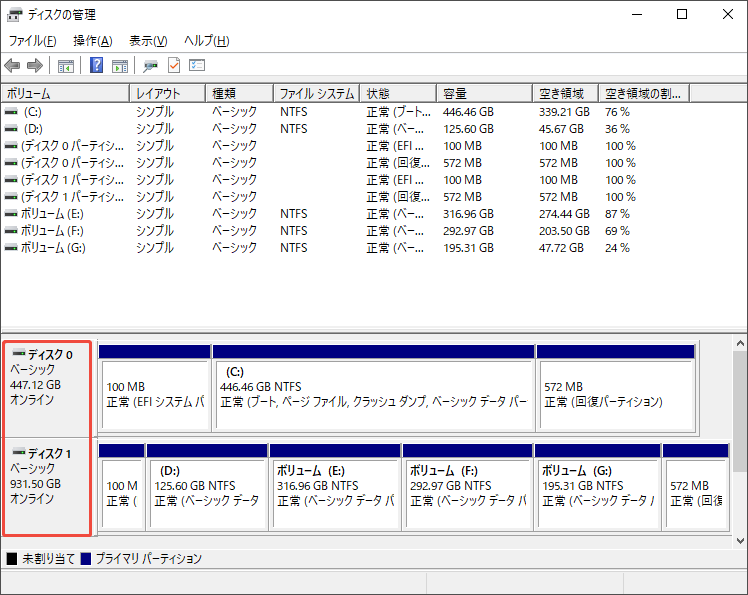Click the 45.67 GB free space cell
The image size is (748, 595).
[561, 129]
